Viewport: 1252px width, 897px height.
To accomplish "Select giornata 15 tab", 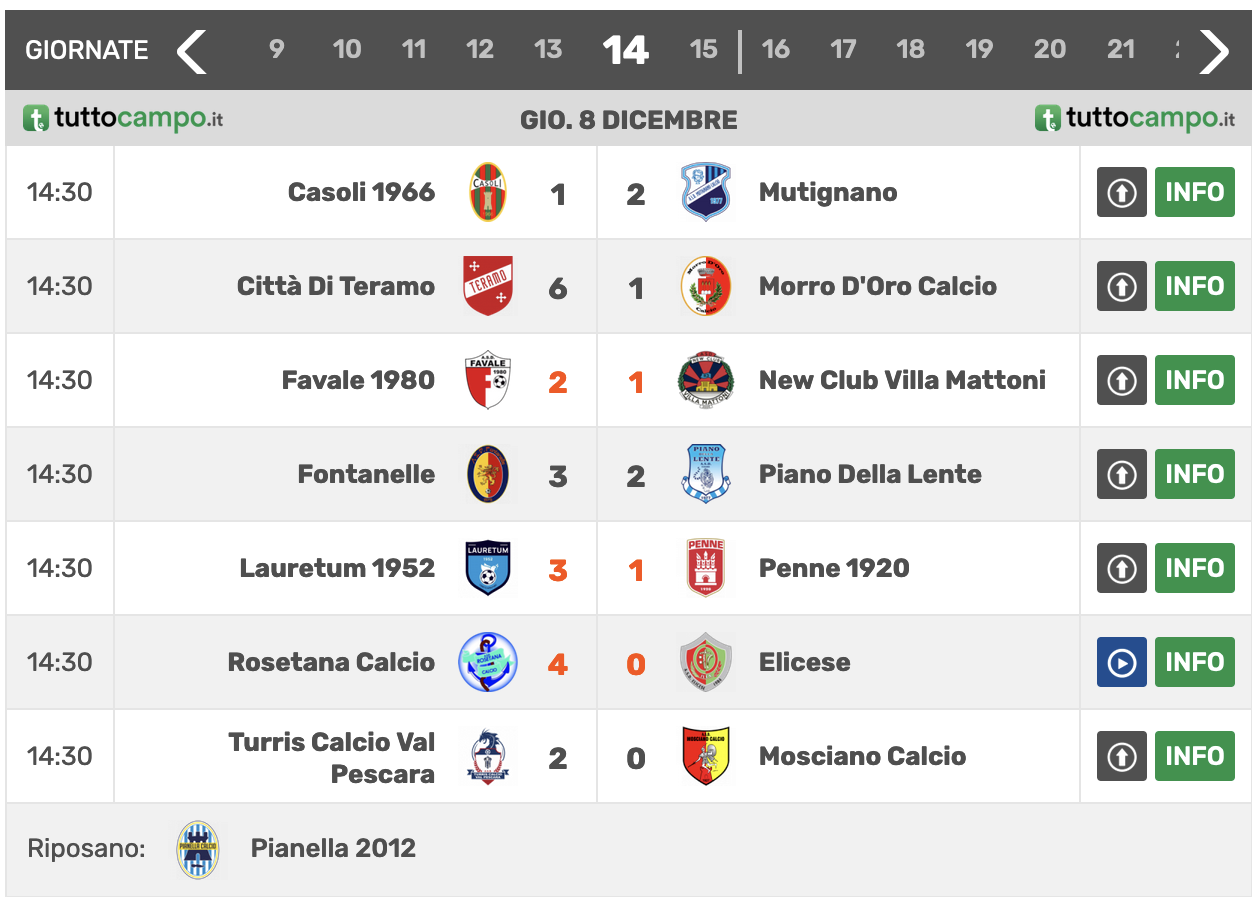I will [704, 49].
